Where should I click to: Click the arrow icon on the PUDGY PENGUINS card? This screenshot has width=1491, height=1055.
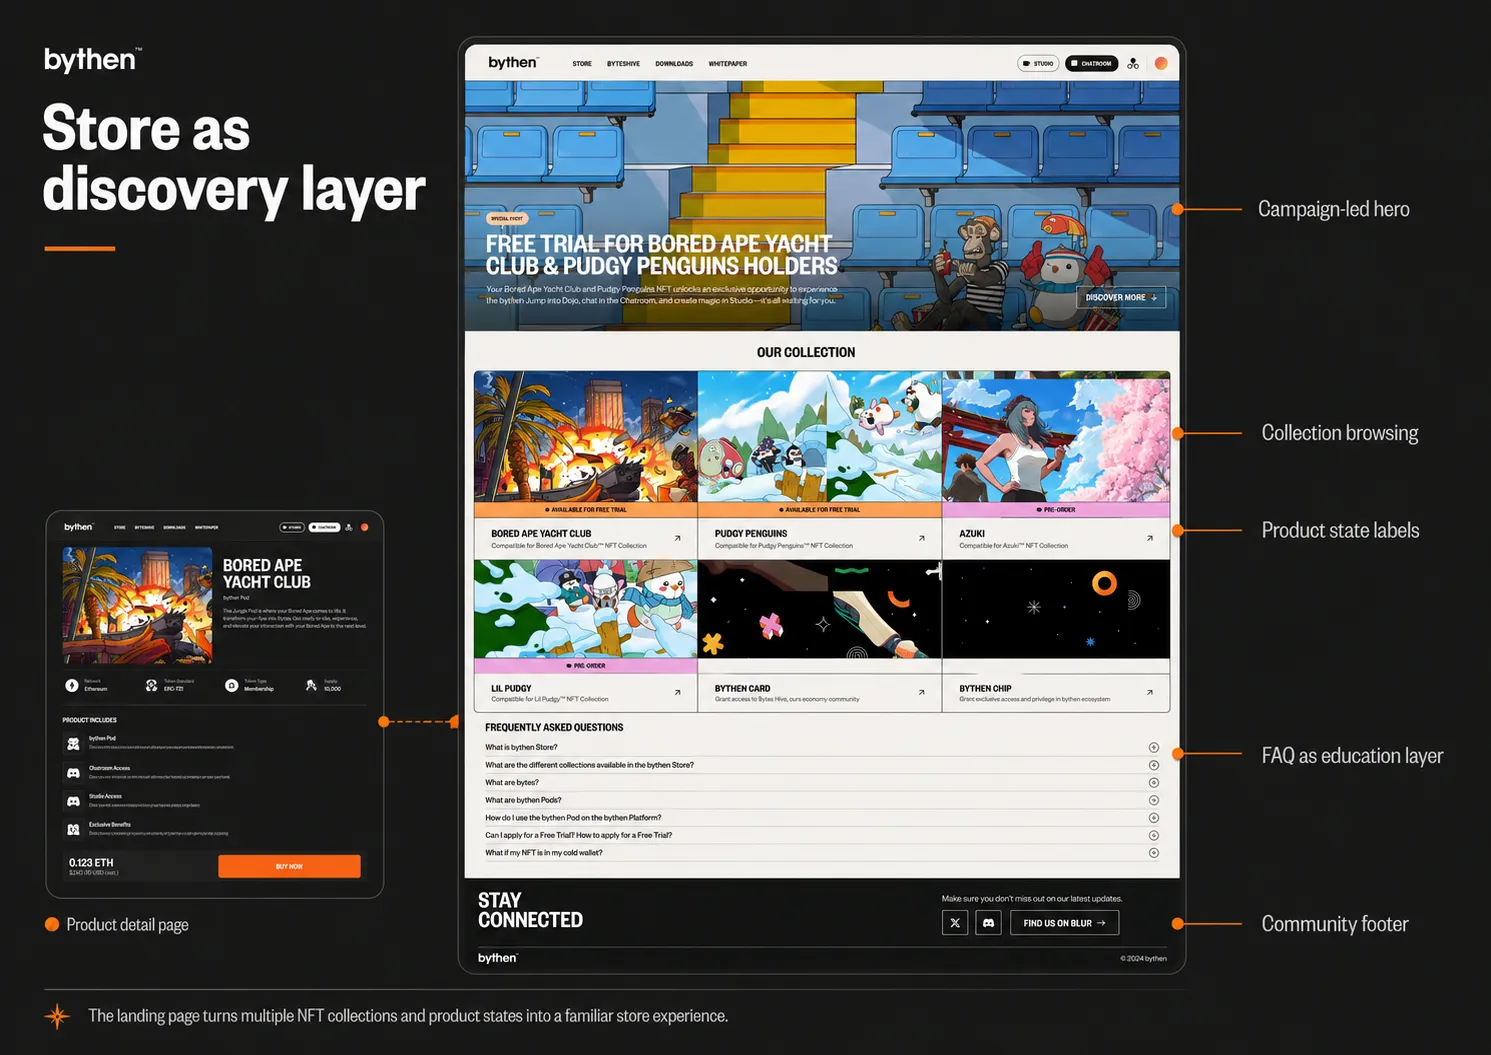click(x=921, y=538)
